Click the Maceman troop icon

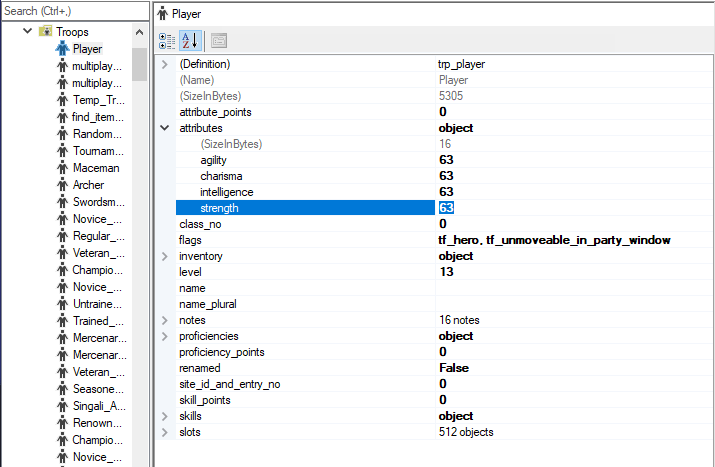(62, 168)
